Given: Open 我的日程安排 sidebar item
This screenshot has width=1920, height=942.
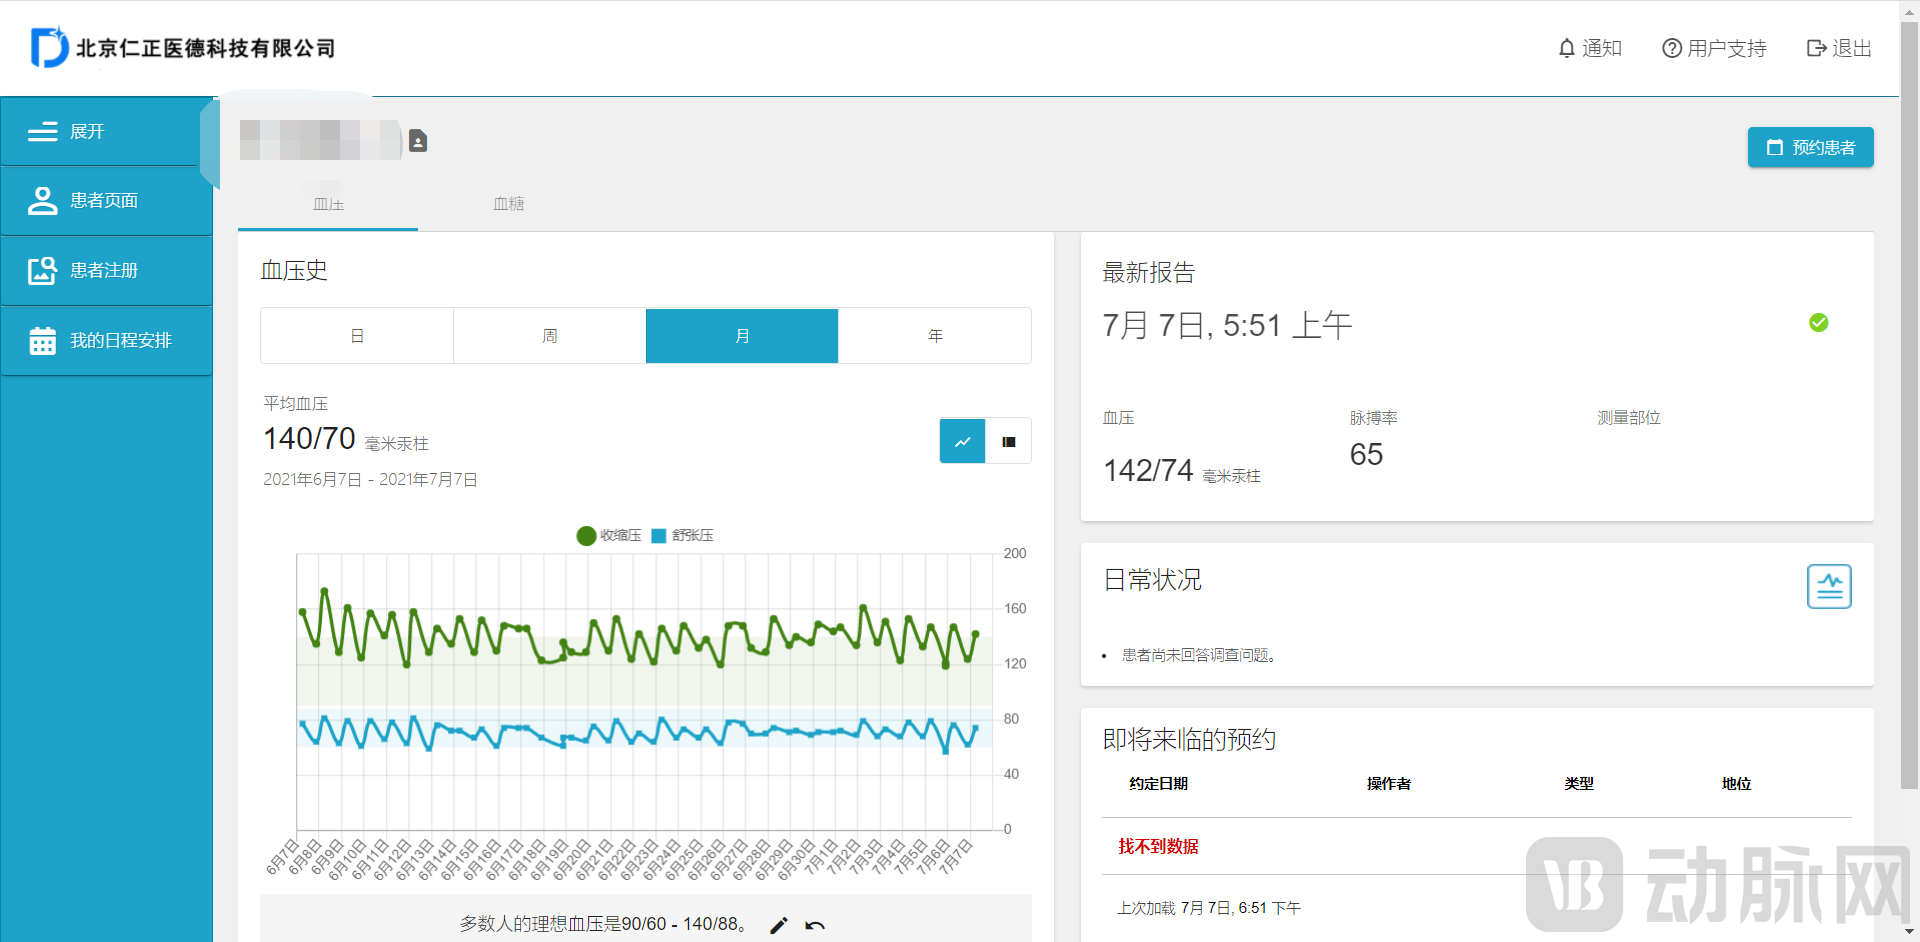Looking at the screenshot, I should pos(106,341).
